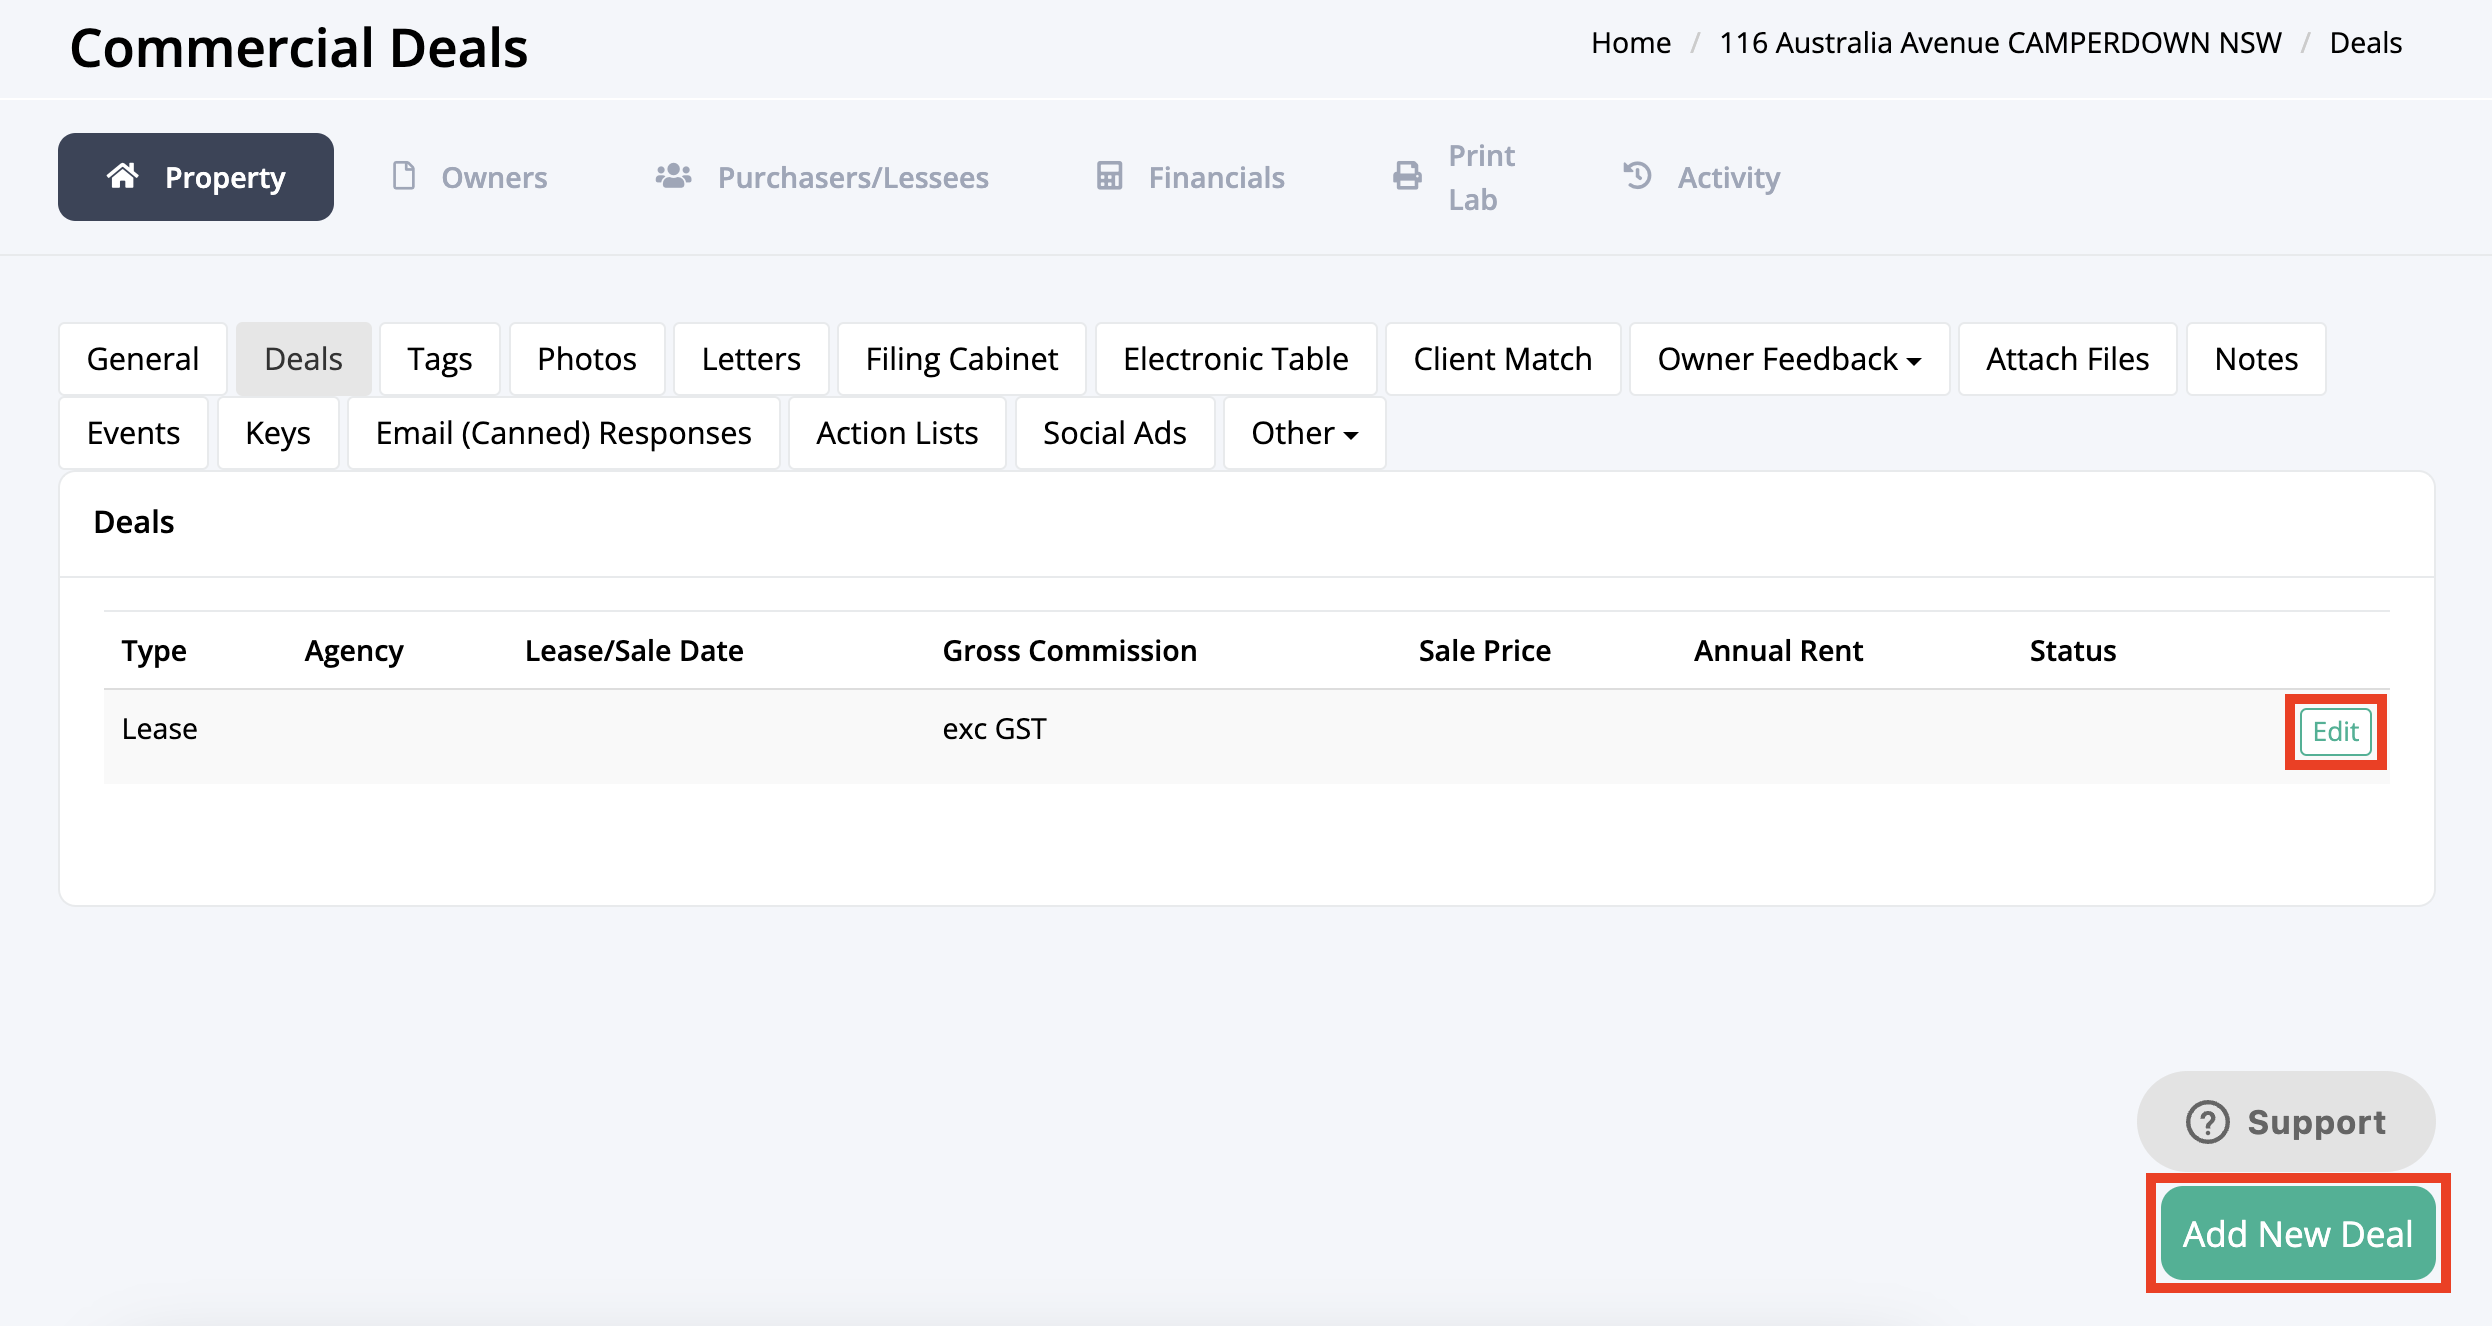The width and height of the screenshot is (2492, 1326).
Task: Click the Type column header
Action: (x=154, y=650)
